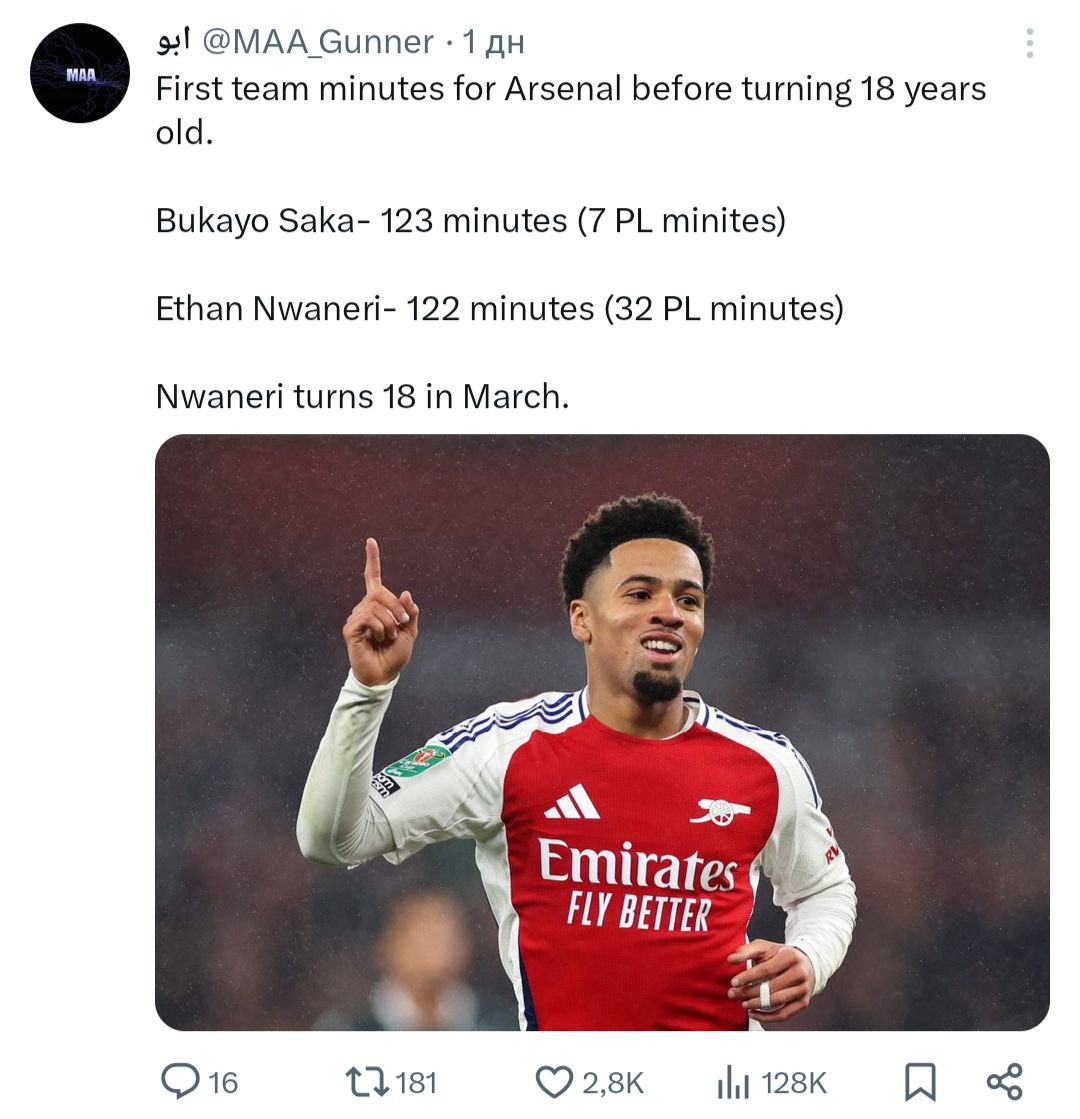The image size is (1080, 1119).
Task: Click the Ethan Nwaneri 122 minutes line
Action: [499, 309]
